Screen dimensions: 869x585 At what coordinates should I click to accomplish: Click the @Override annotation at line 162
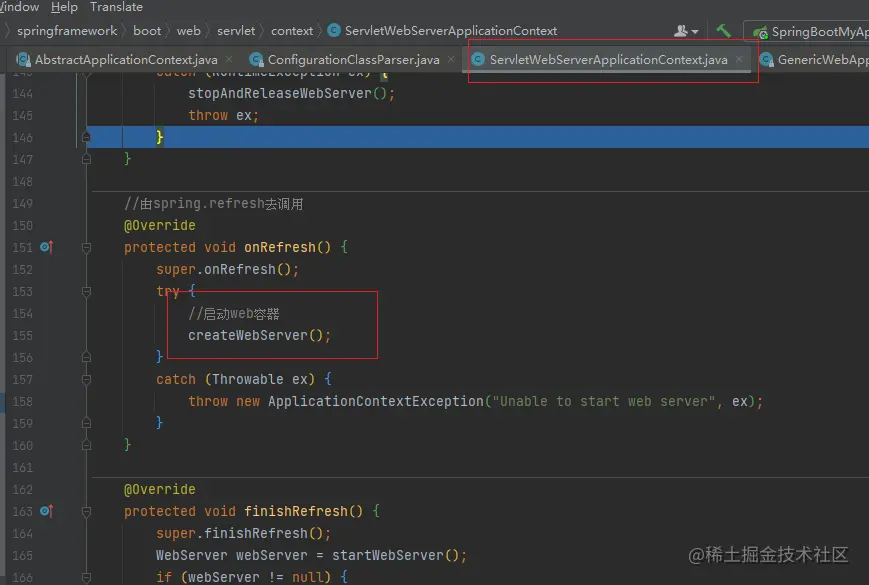160,489
